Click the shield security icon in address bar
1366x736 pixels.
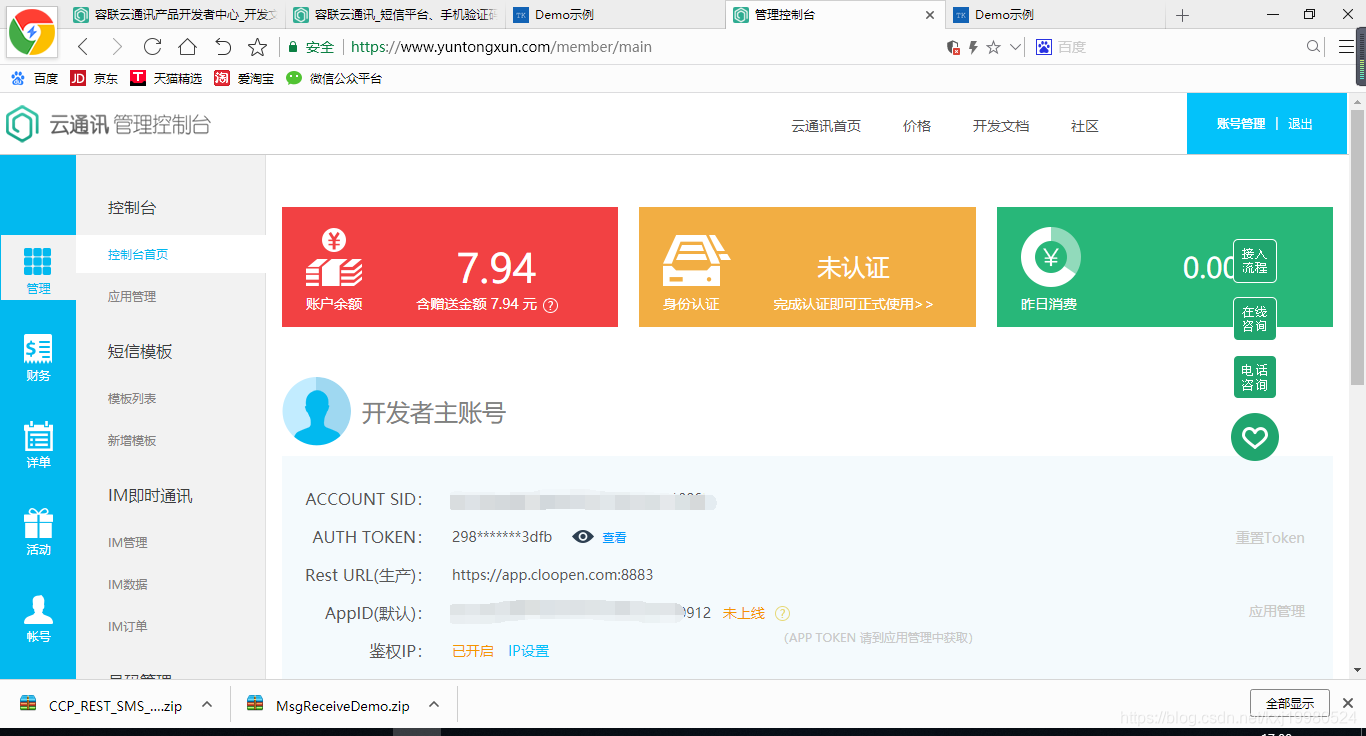pos(953,47)
